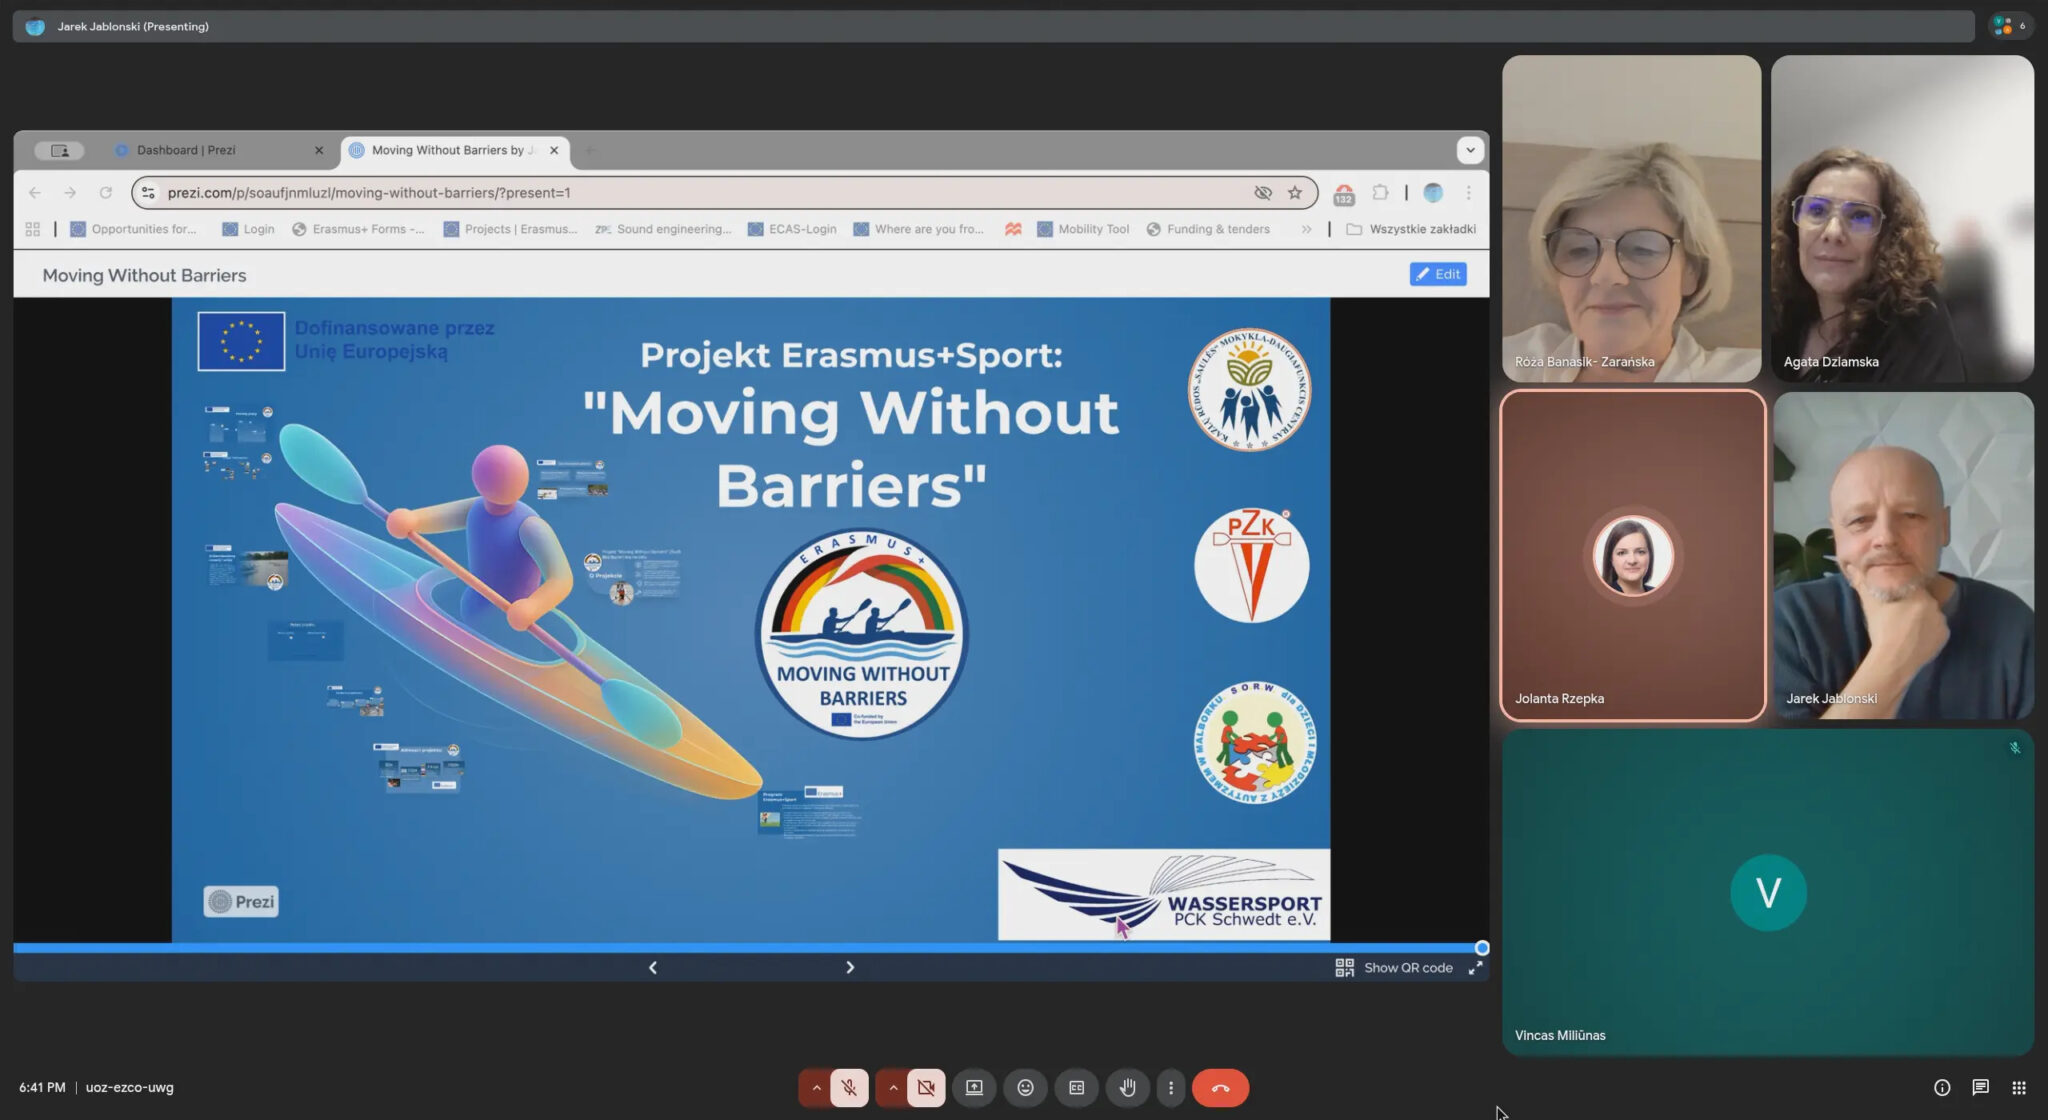
Task: Click the present screen icon
Action: 974,1088
